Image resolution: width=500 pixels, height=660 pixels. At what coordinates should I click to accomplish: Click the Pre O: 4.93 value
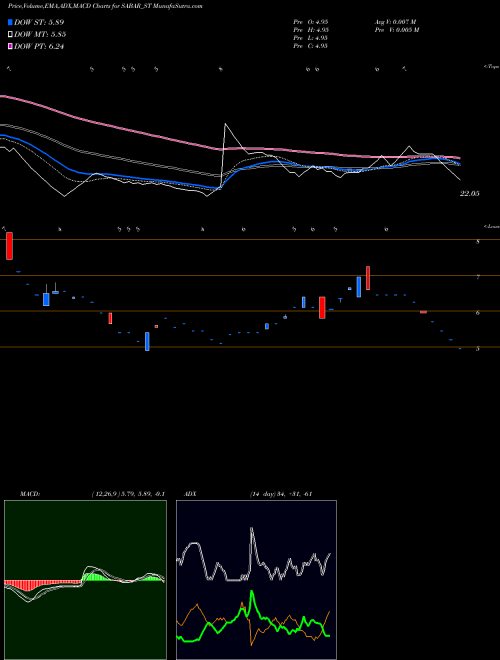pyautogui.click(x=311, y=22)
